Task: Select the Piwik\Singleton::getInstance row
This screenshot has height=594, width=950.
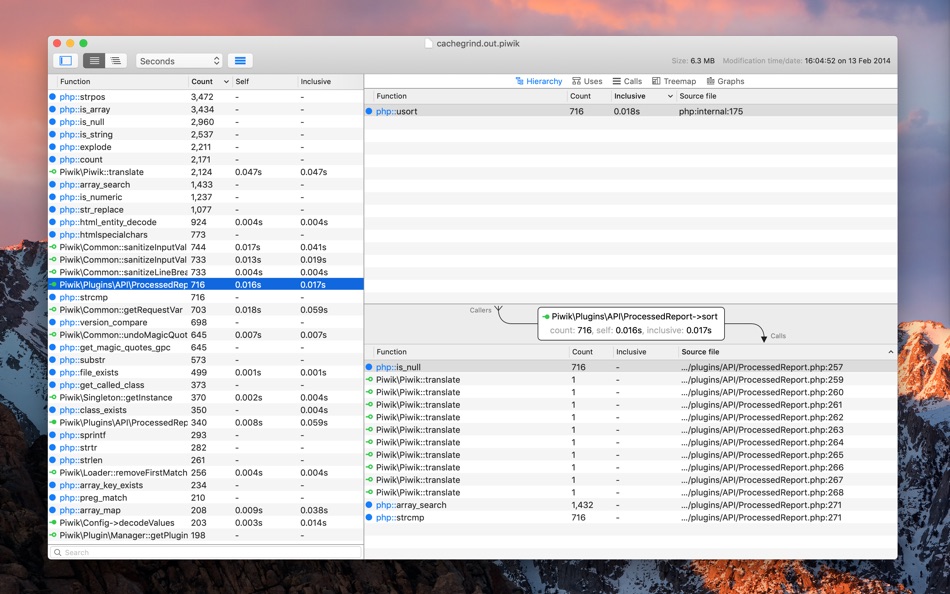Action: (x=206, y=398)
